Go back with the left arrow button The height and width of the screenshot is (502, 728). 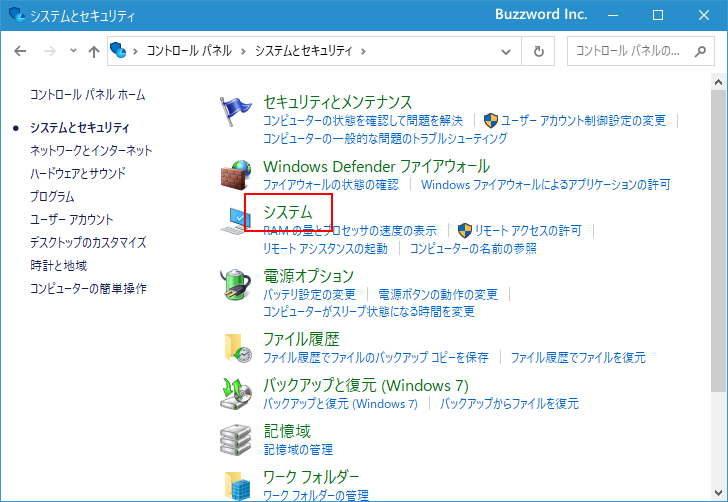coord(20,51)
